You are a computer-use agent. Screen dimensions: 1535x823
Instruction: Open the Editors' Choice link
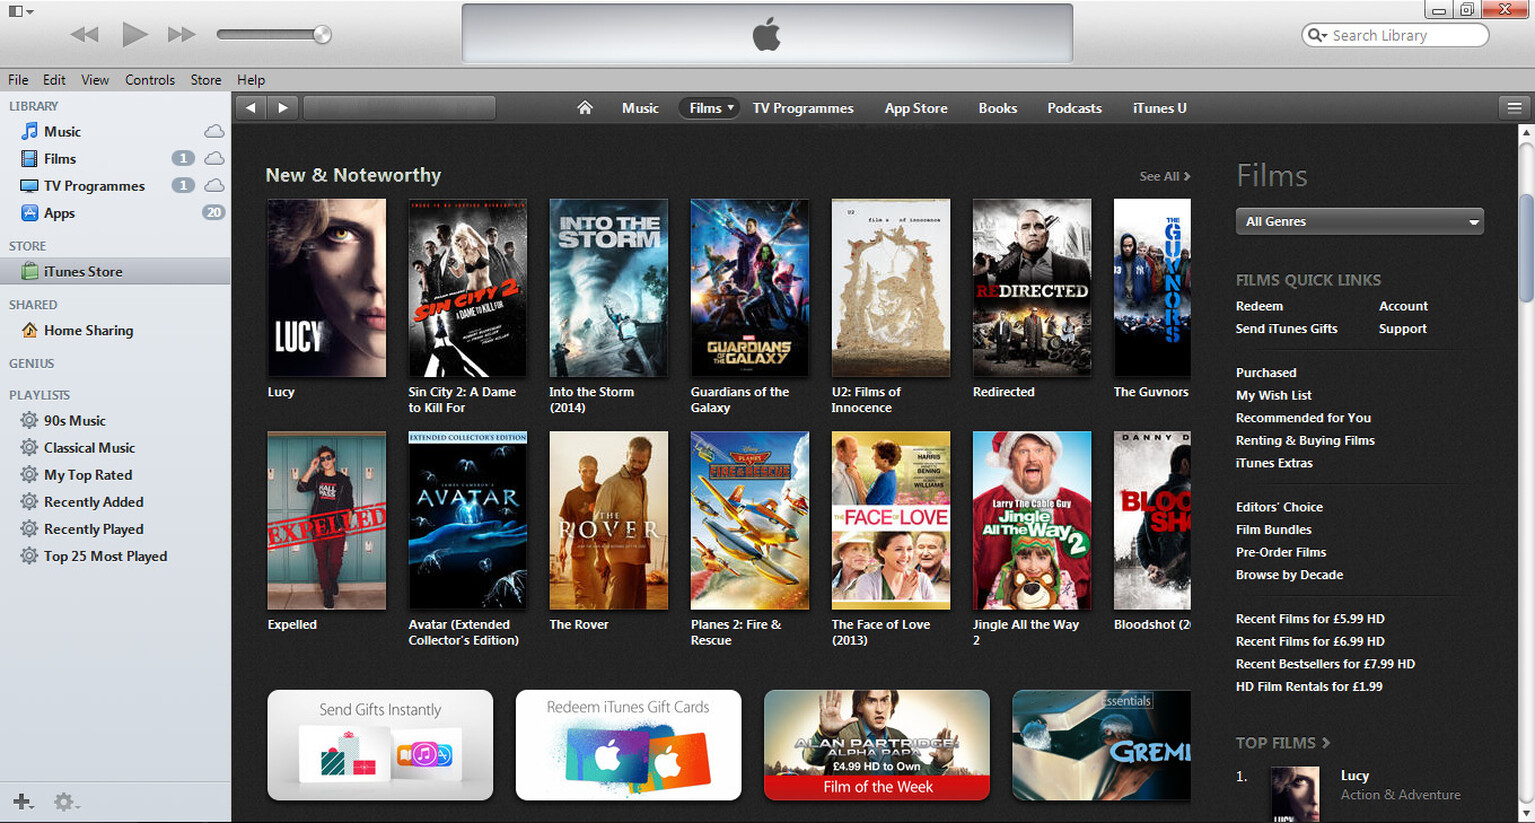coord(1279,507)
